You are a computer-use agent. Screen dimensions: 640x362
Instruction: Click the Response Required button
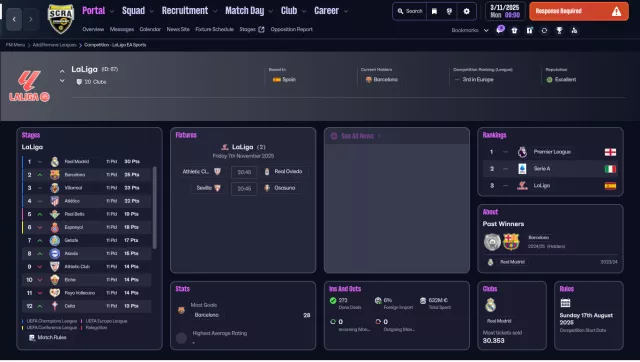click(579, 11)
